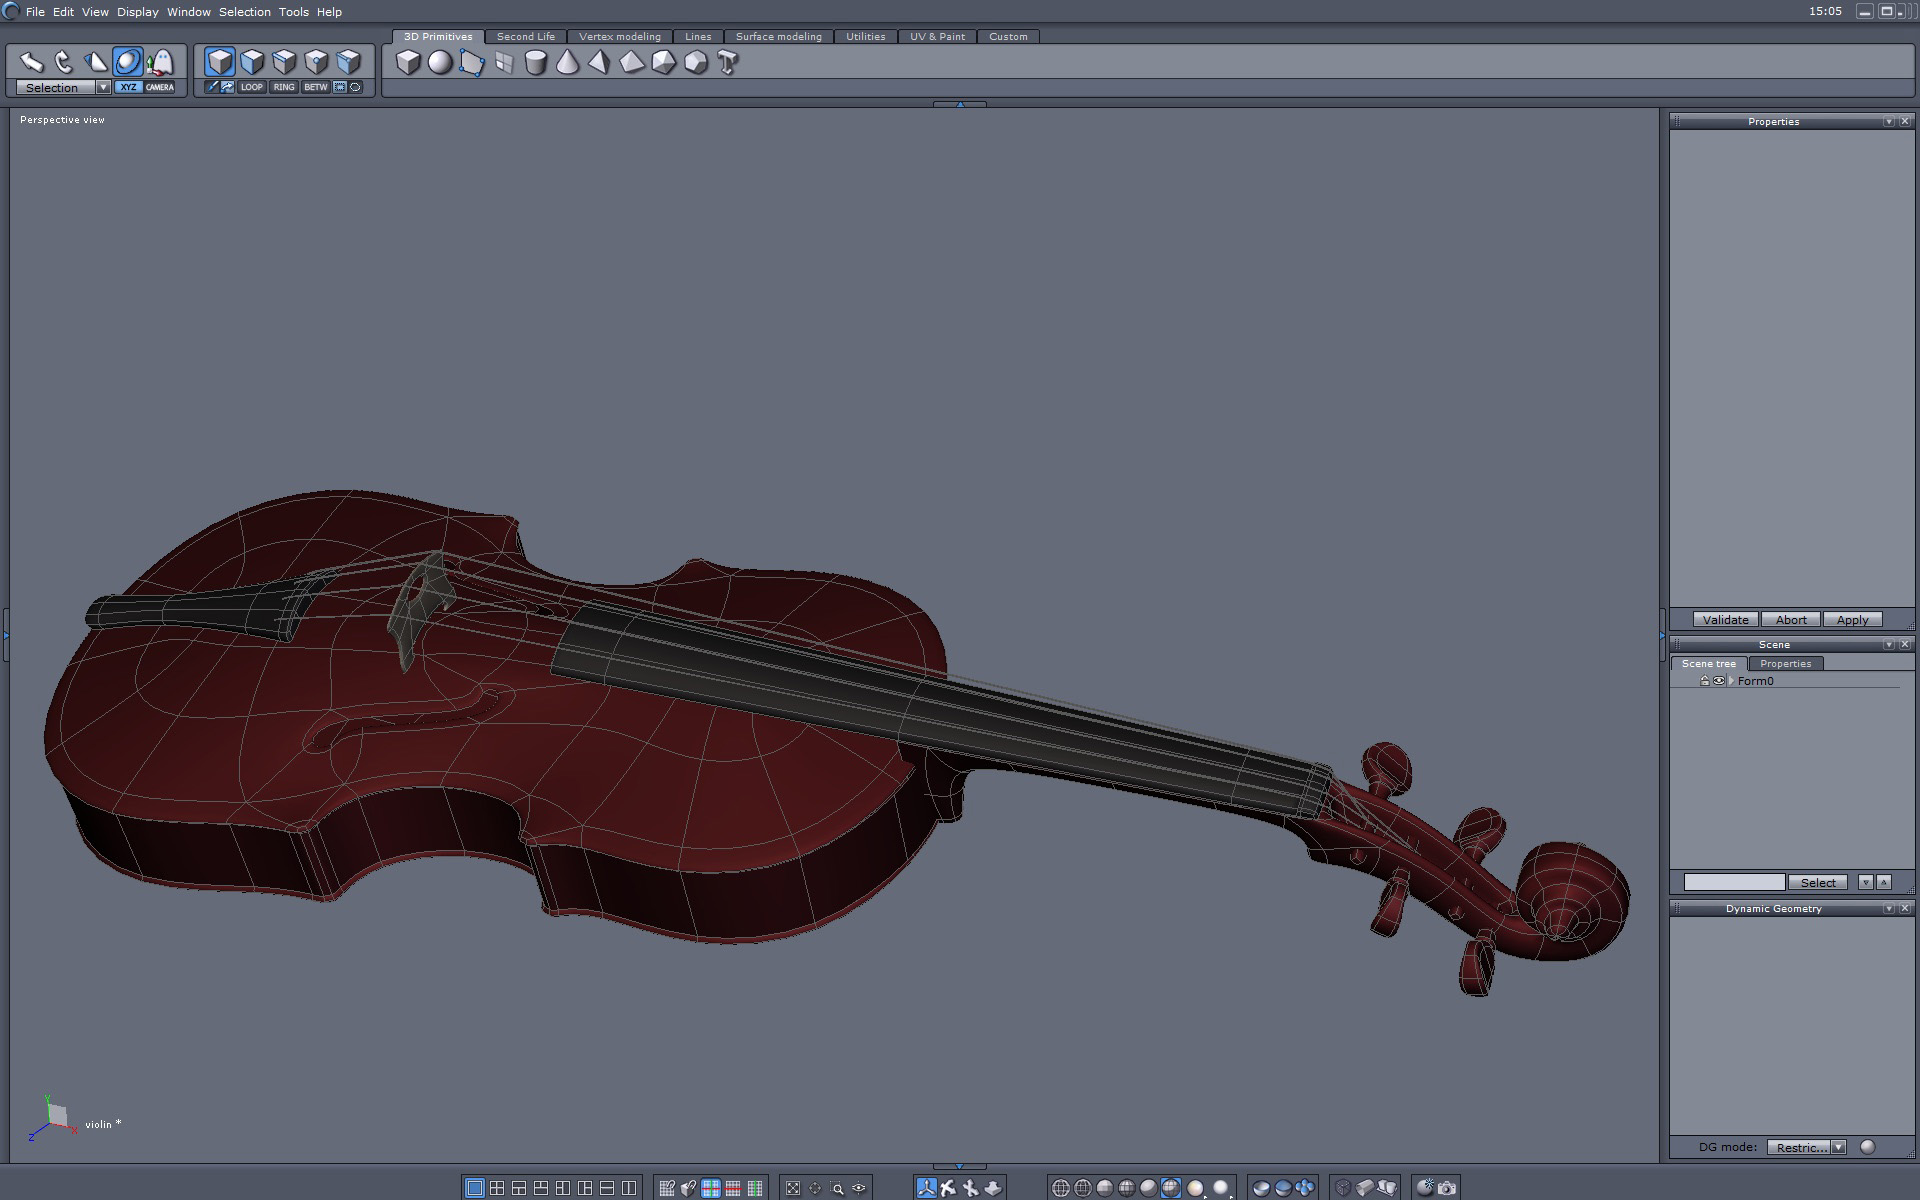Open the Vertex modeling tab

619,37
